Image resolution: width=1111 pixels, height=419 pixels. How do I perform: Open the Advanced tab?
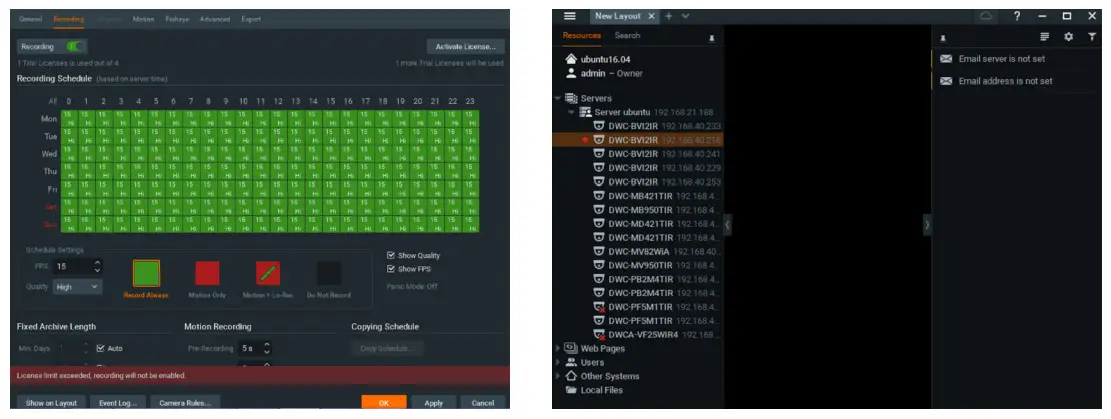[x=215, y=19]
